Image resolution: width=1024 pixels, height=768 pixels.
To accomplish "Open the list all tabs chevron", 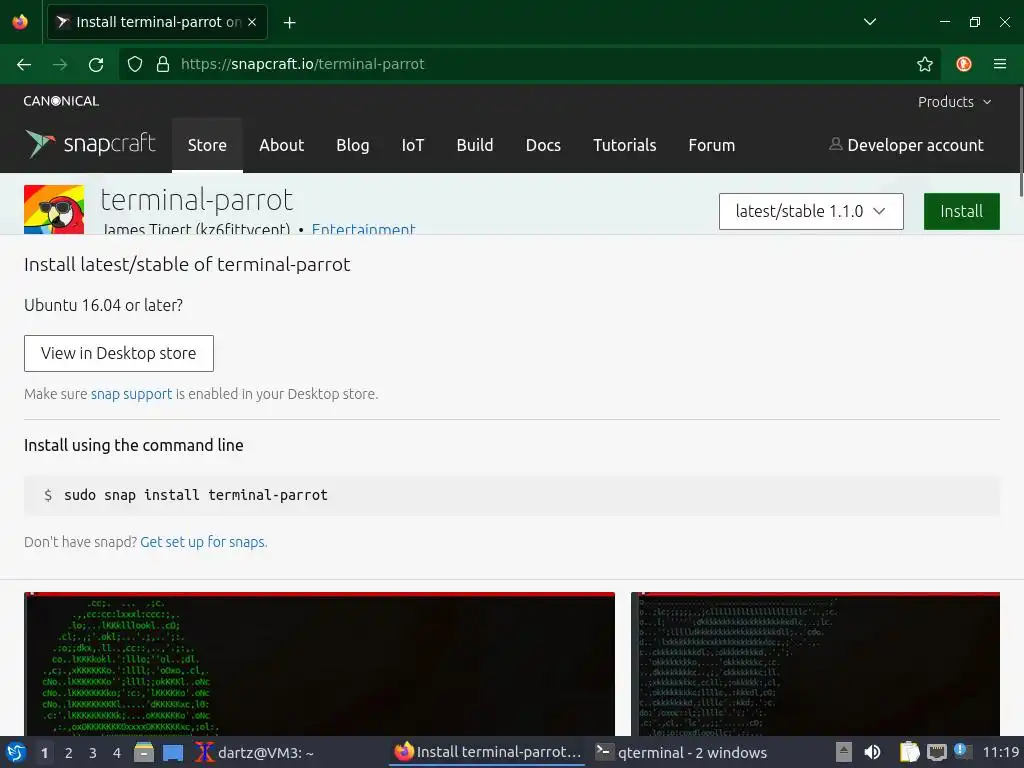I will click(x=870, y=22).
